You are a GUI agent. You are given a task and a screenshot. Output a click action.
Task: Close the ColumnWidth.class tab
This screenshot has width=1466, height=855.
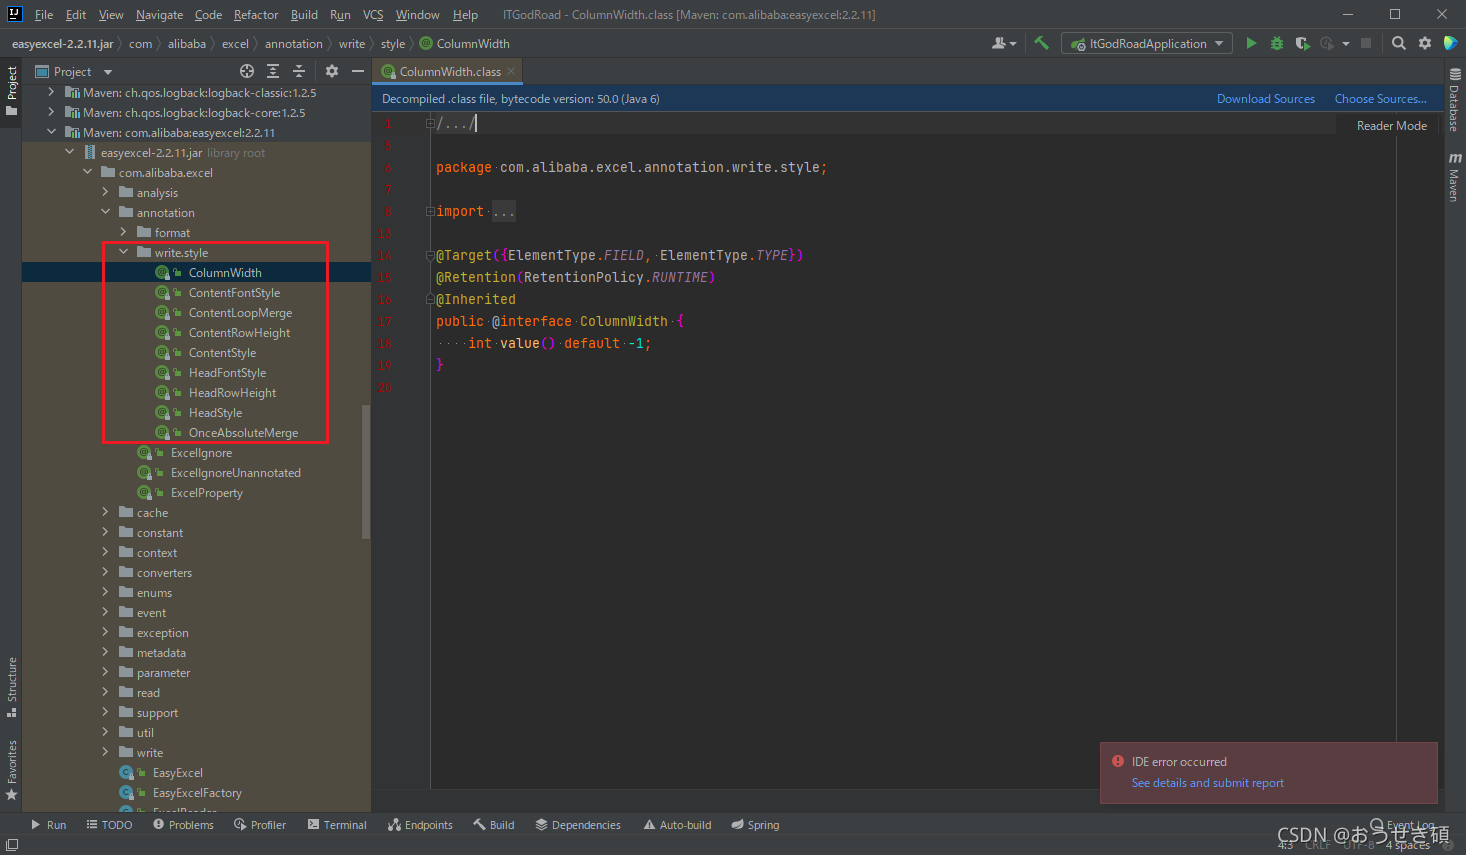click(x=511, y=71)
